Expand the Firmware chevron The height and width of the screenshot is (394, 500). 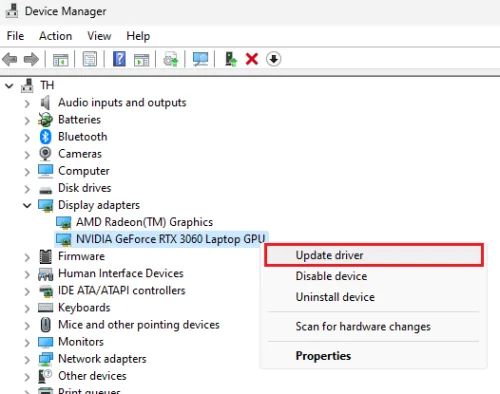point(27,257)
